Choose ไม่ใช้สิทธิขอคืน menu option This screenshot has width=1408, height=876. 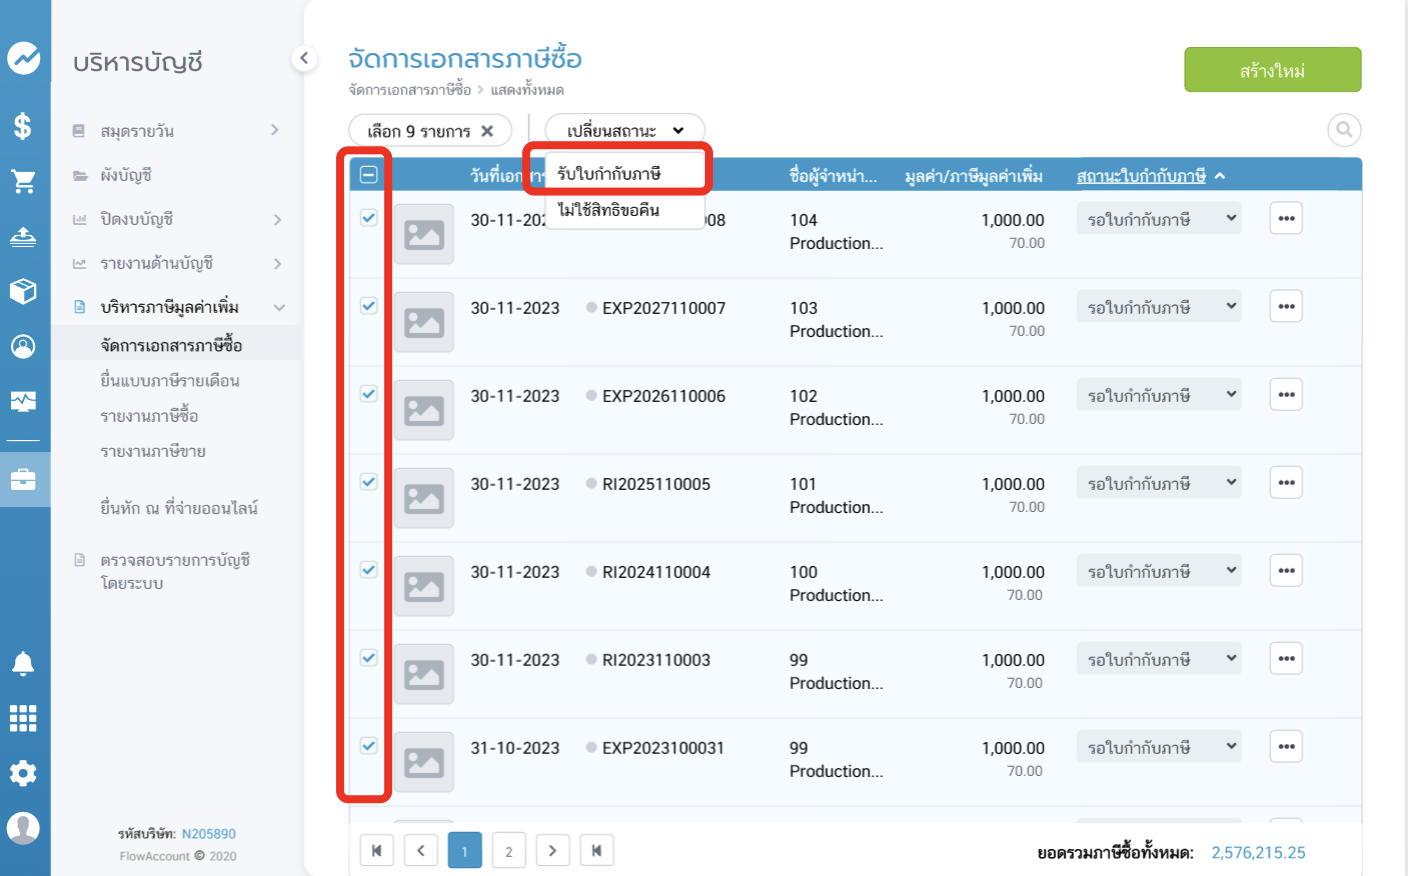click(609, 210)
